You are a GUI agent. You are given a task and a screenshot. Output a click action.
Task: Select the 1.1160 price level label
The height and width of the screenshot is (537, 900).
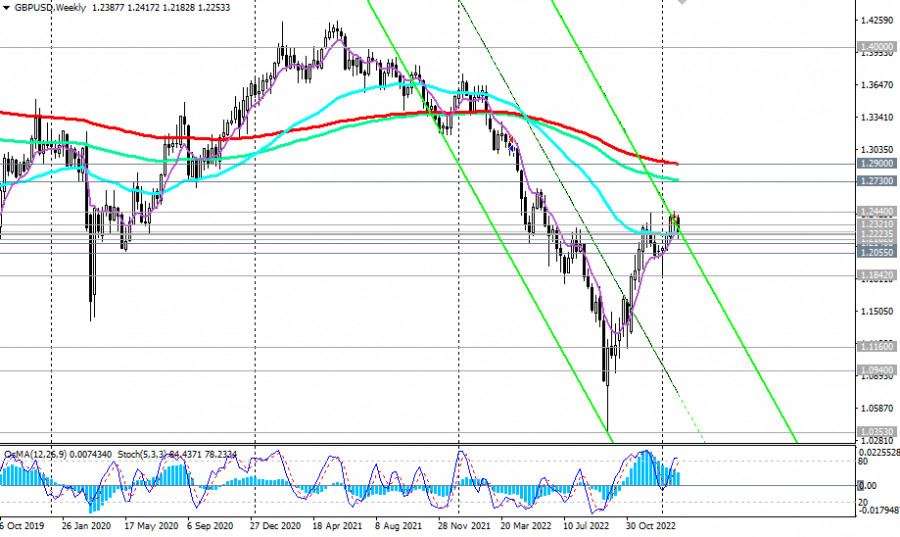point(876,346)
